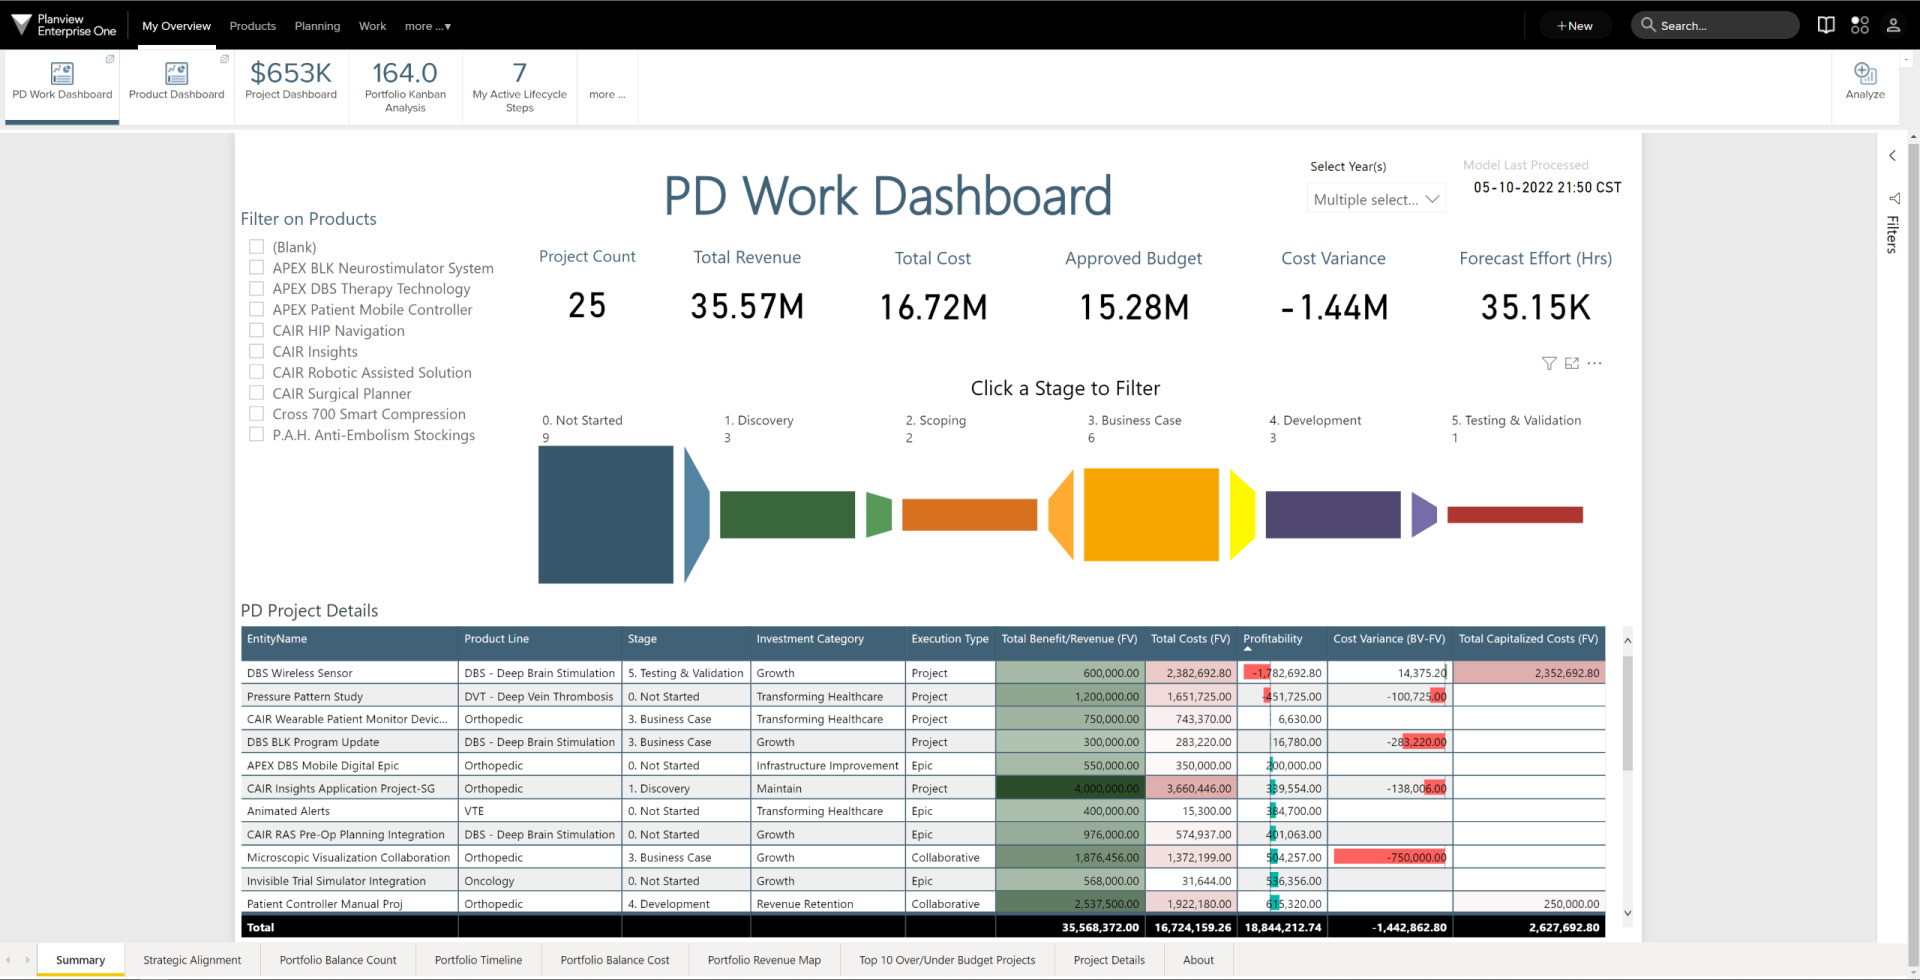The height and width of the screenshot is (980, 1920).
Task: Open the Planning menu
Action: coord(317,26)
